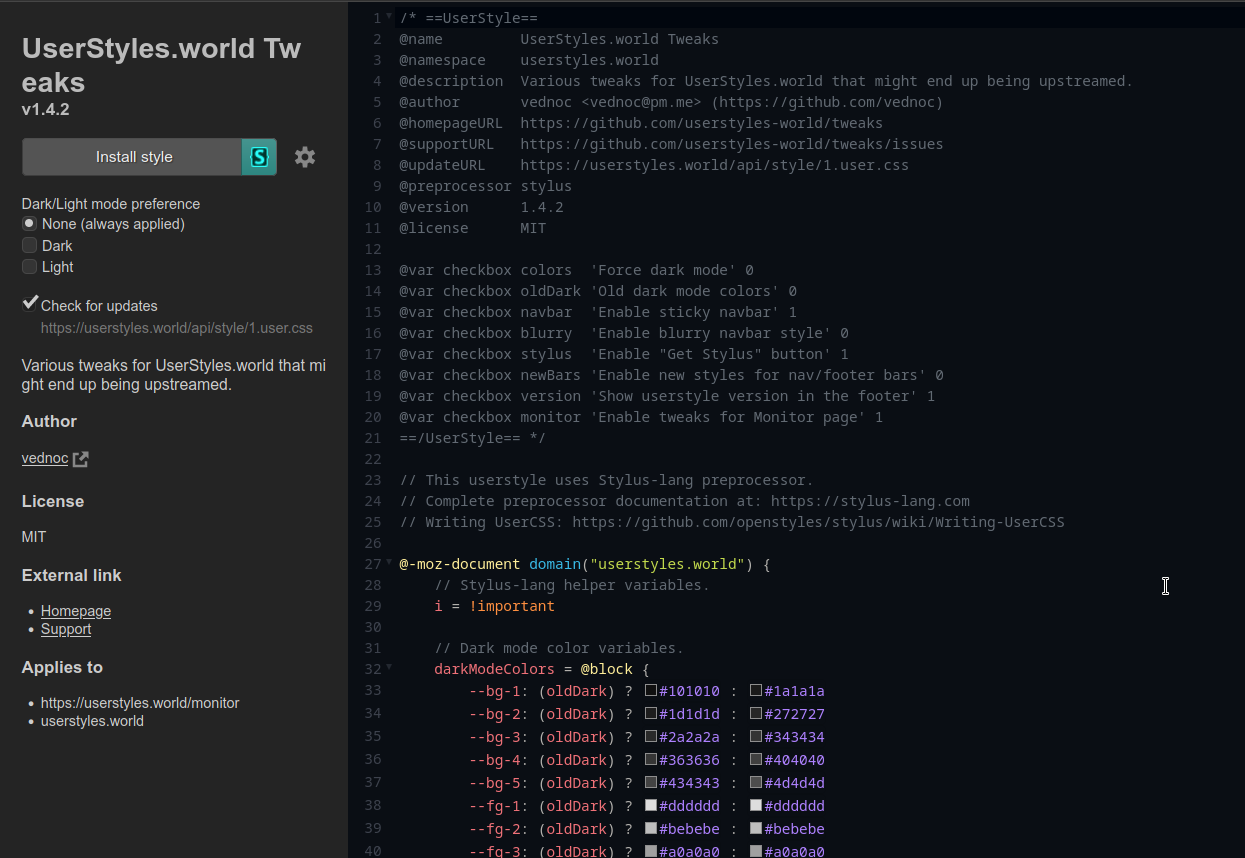Open the vednoc author link
This screenshot has width=1245, height=858.
[x=44, y=458]
